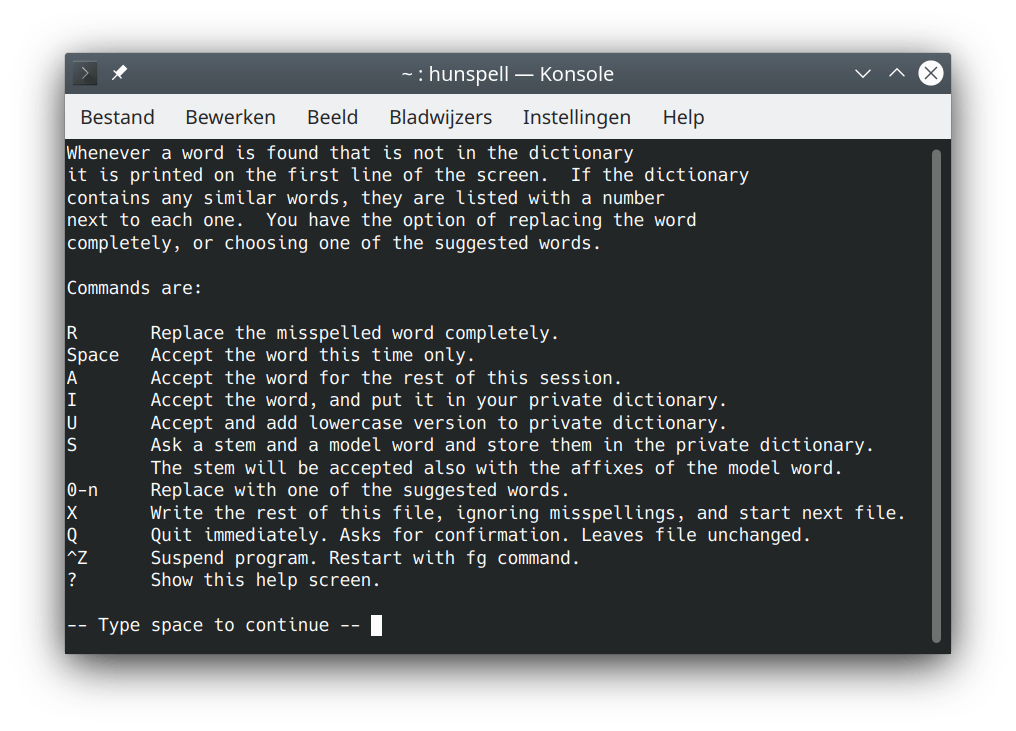This screenshot has width=1016, height=731.
Task: Close the Konsole window
Action: click(931, 74)
